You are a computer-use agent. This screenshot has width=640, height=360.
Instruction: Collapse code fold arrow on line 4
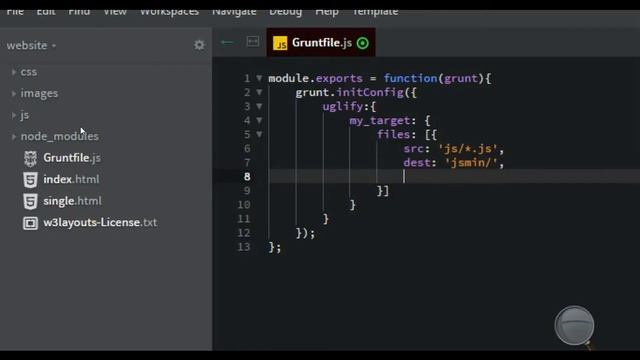[x=259, y=120]
